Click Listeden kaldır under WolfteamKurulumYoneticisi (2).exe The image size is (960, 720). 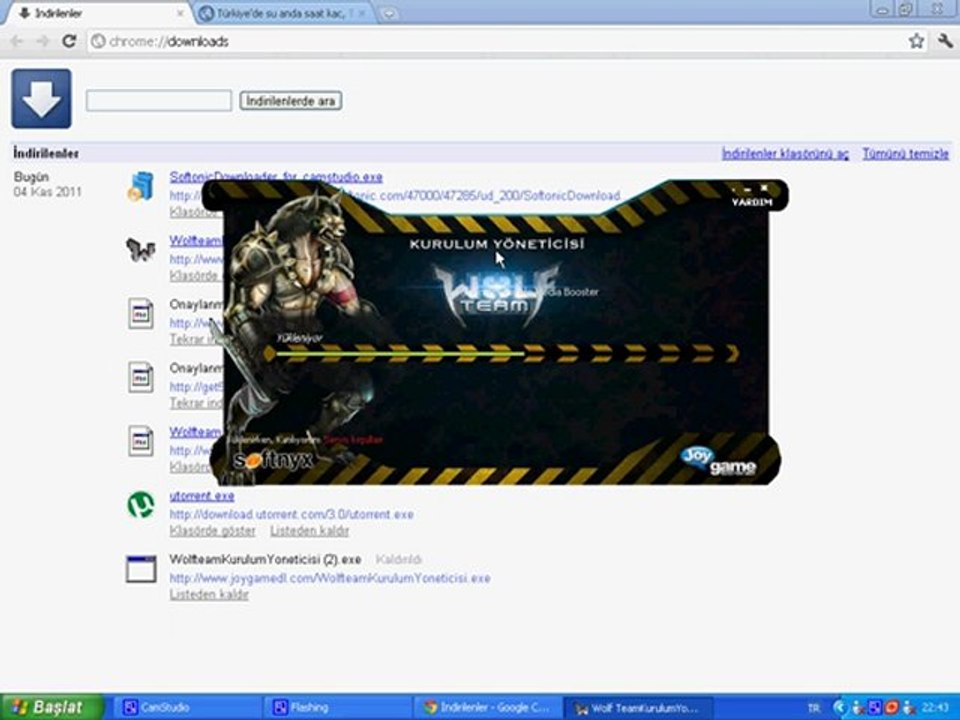point(209,594)
